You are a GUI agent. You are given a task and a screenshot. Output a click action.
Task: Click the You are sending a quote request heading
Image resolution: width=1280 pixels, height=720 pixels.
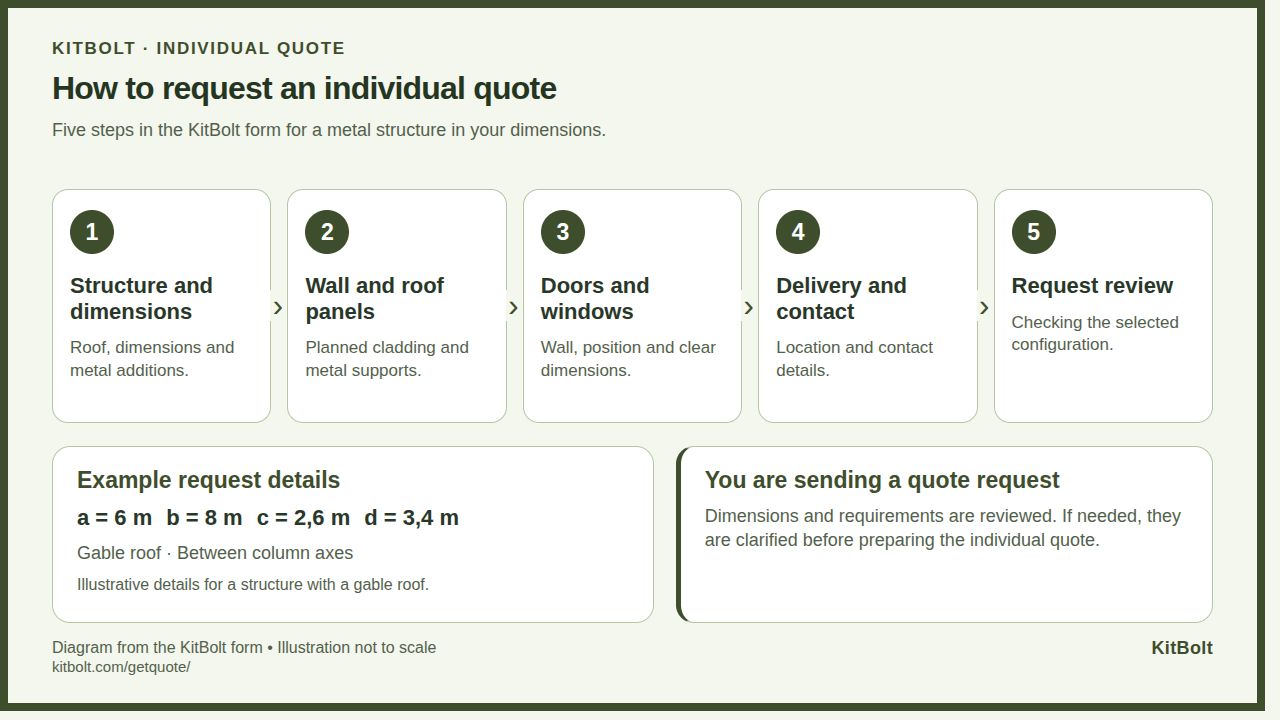(x=882, y=480)
